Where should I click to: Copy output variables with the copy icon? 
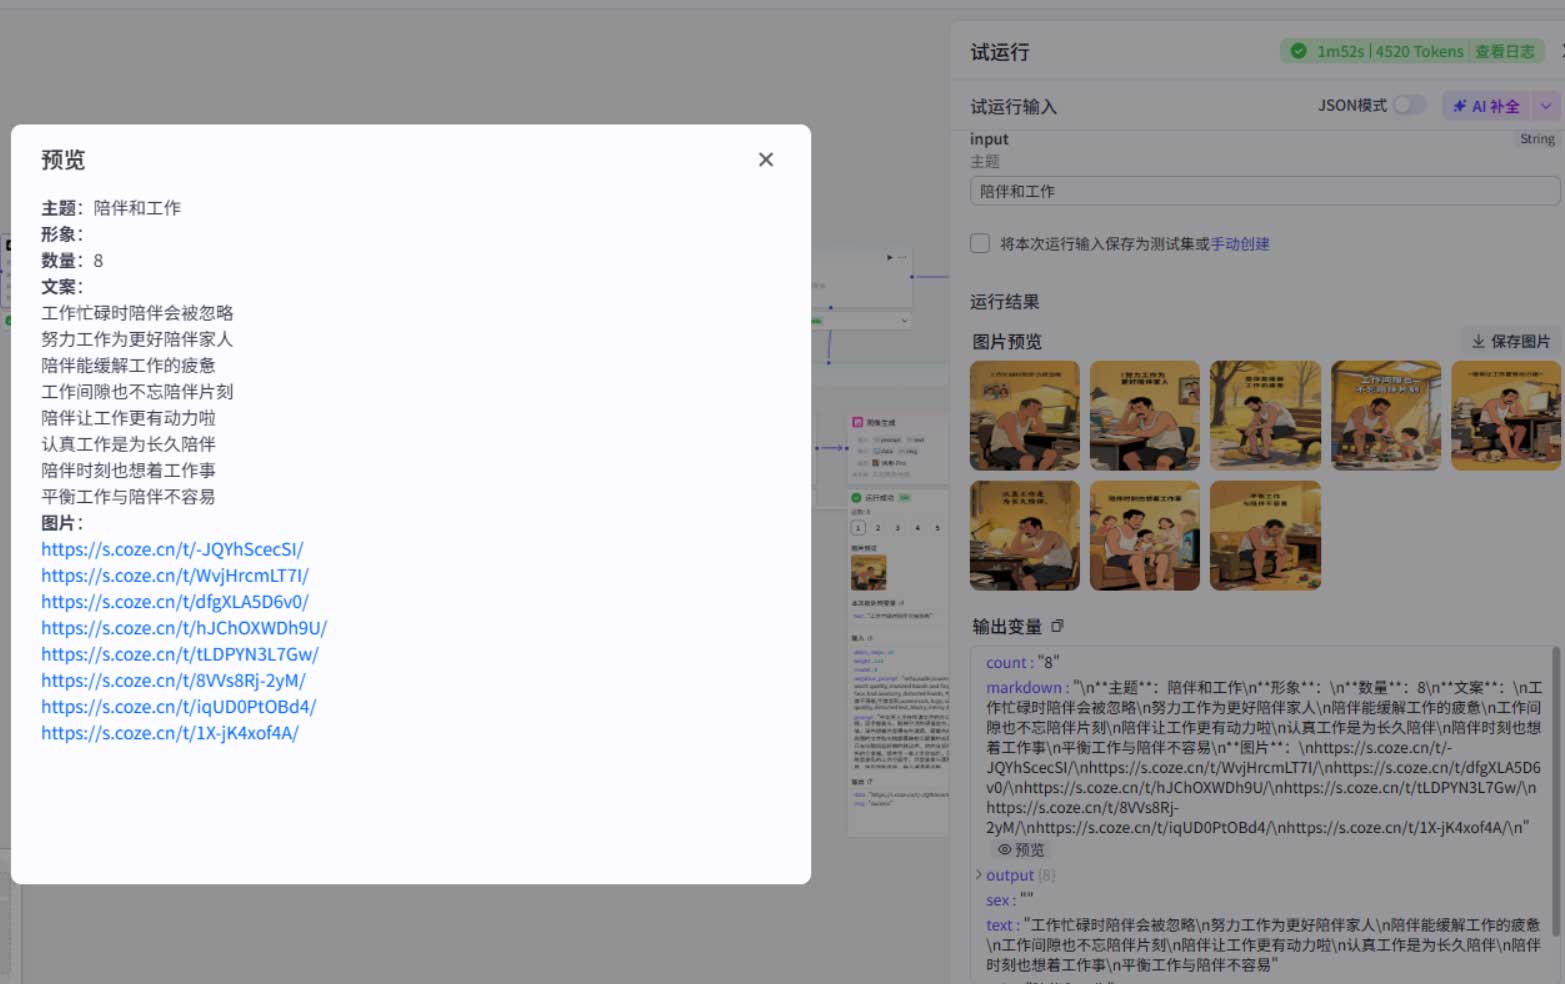tap(1057, 626)
